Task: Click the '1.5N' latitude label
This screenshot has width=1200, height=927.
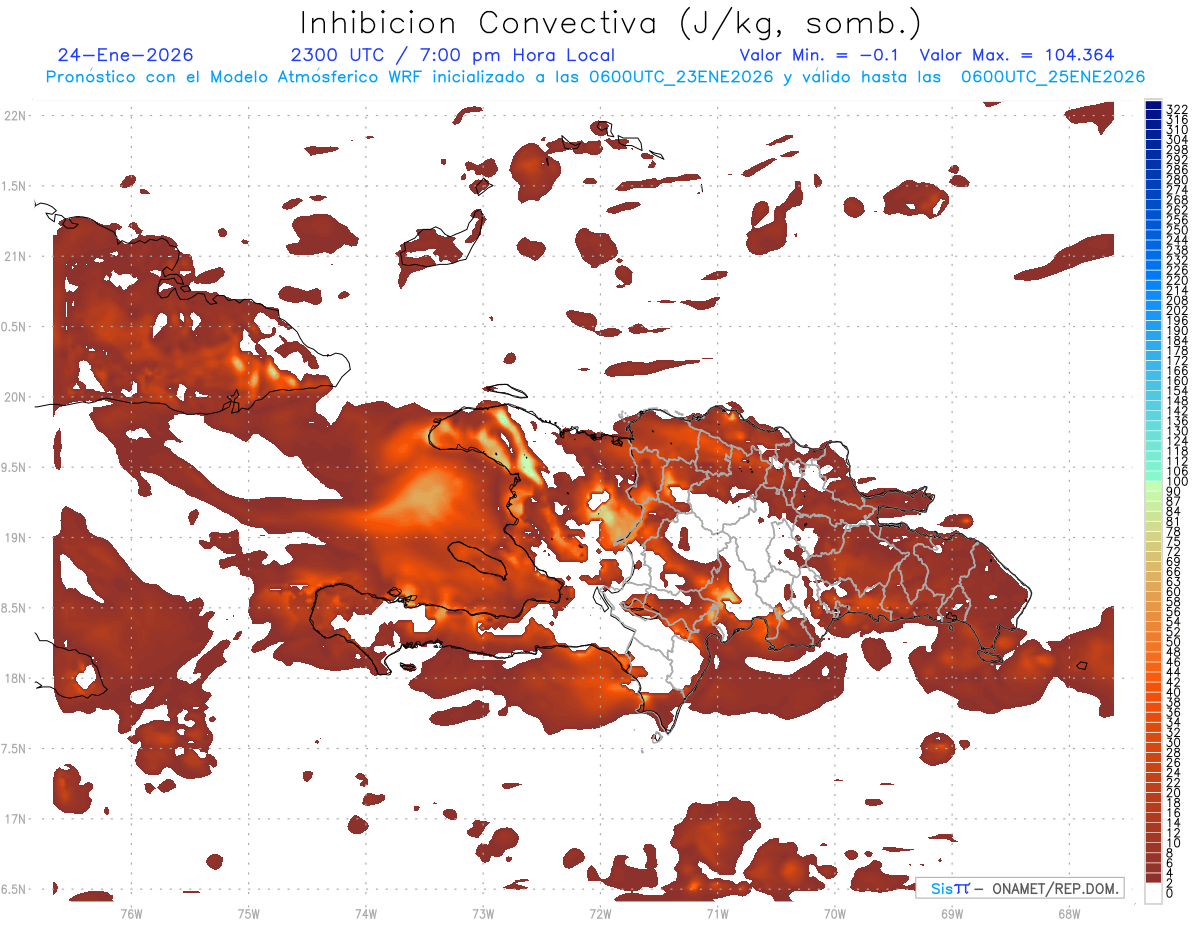Action: tap(14, 186)
